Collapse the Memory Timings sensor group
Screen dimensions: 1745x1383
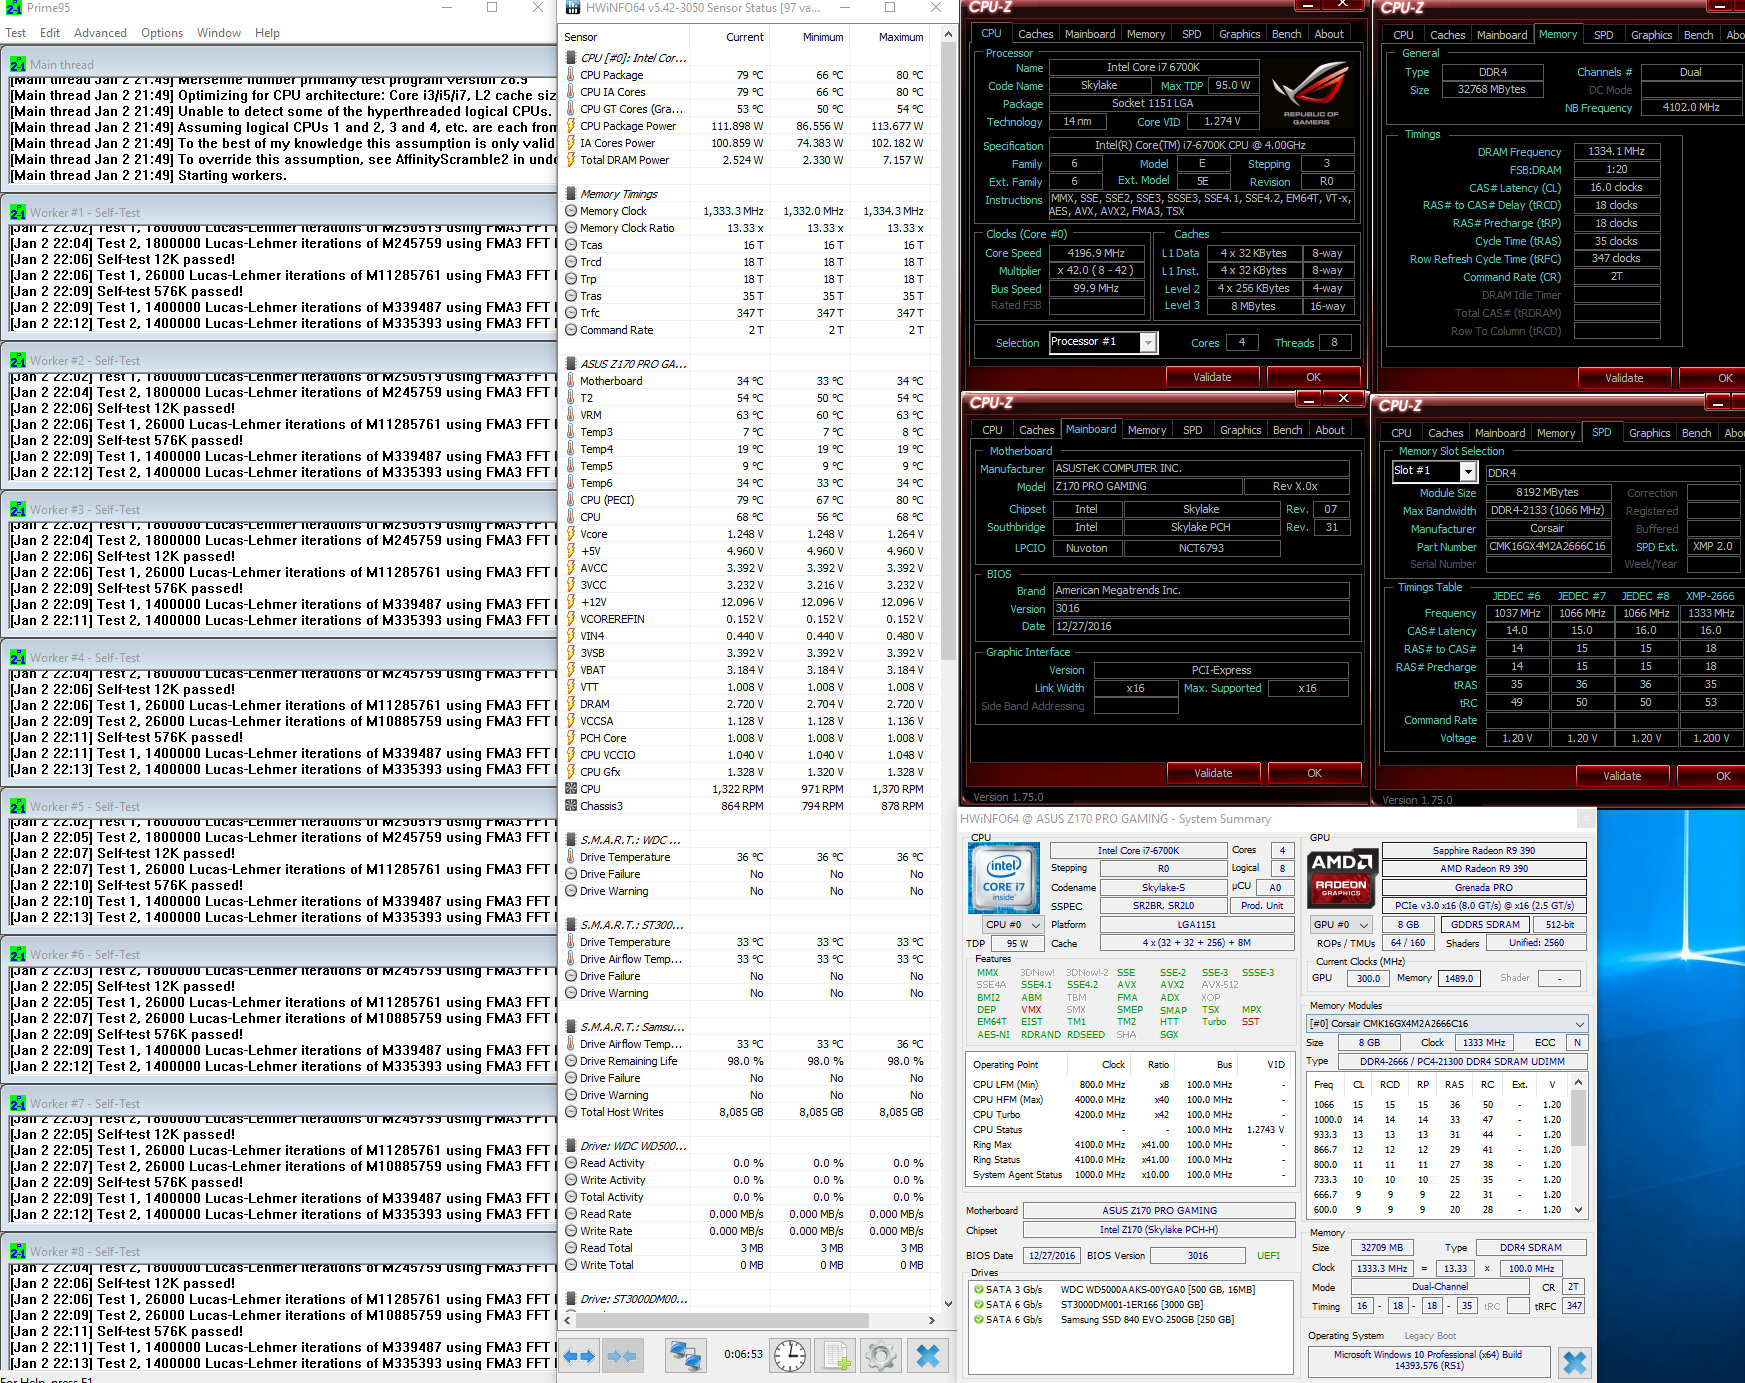pyautogui.click(x=571, y=193)
